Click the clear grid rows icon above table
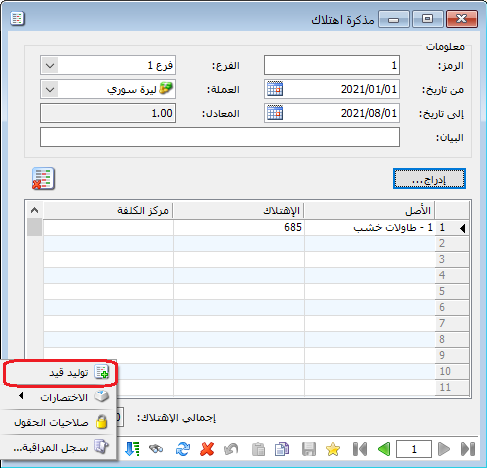 [x=43, y=179]
